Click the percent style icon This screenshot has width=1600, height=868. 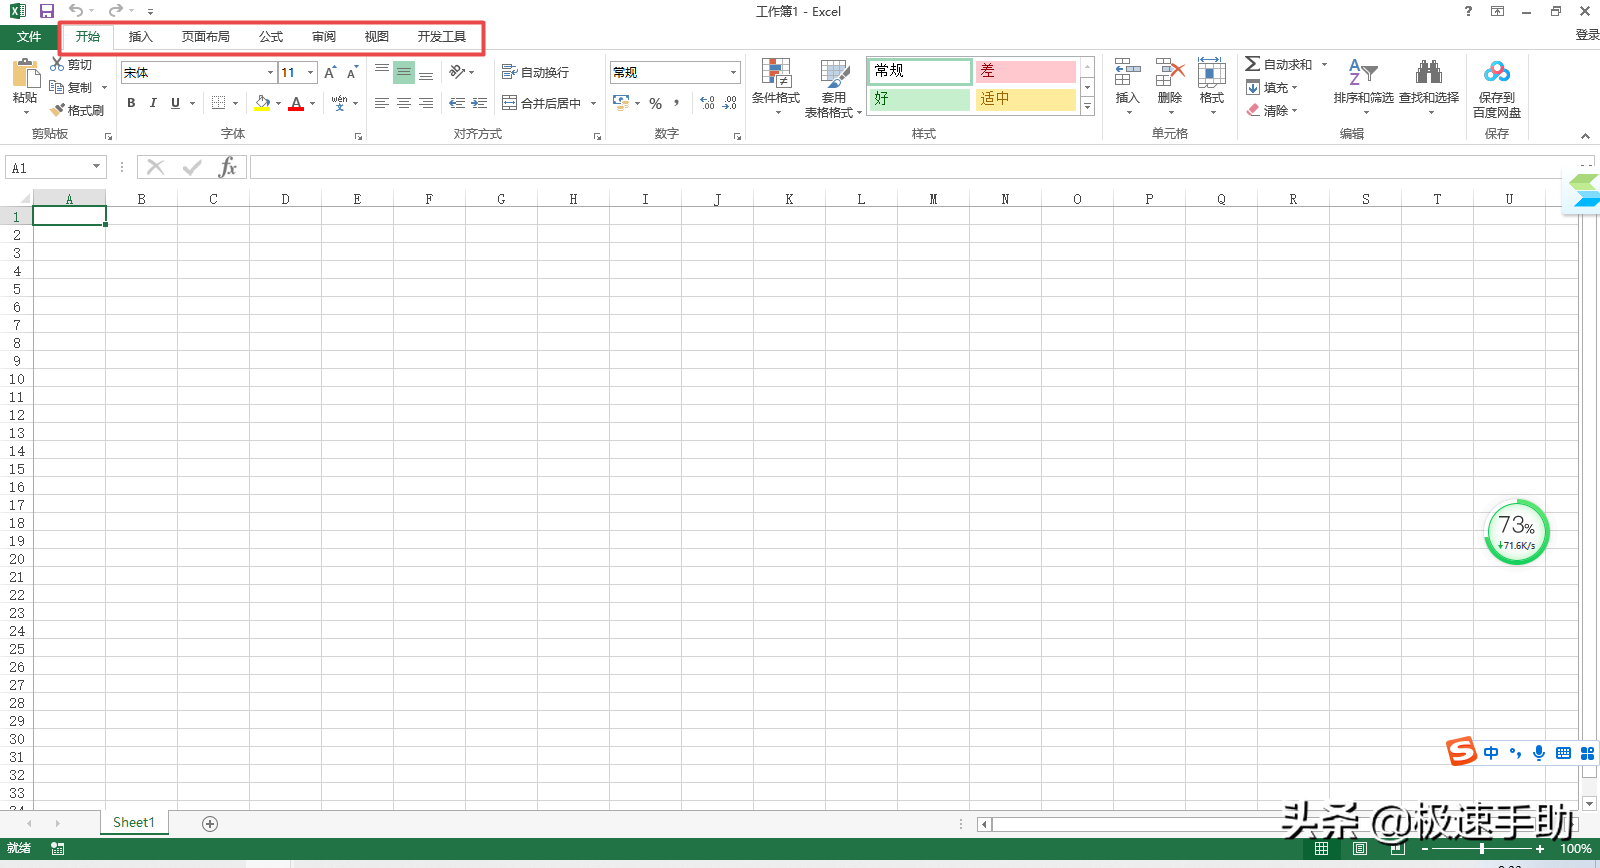656,103
